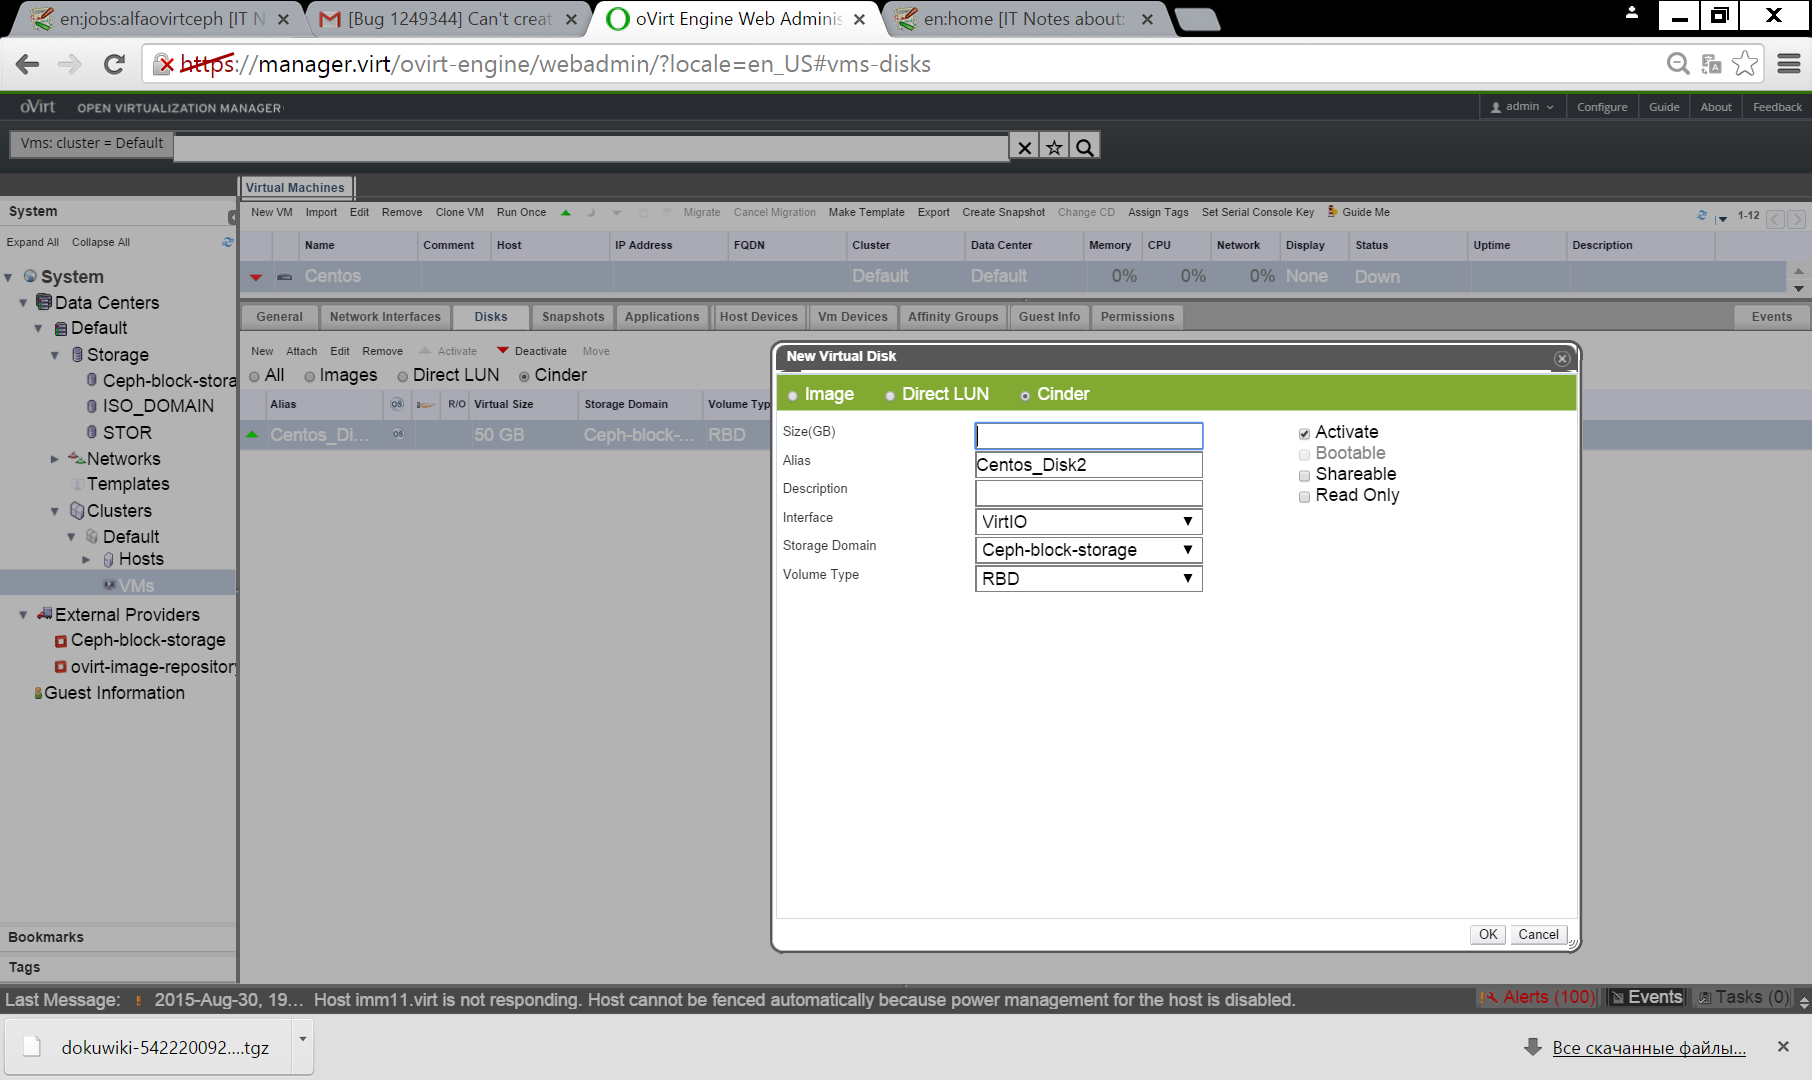1812x1080 pixels.
Task: Click Alerts (100) indicator
Action: (1539, 997)
